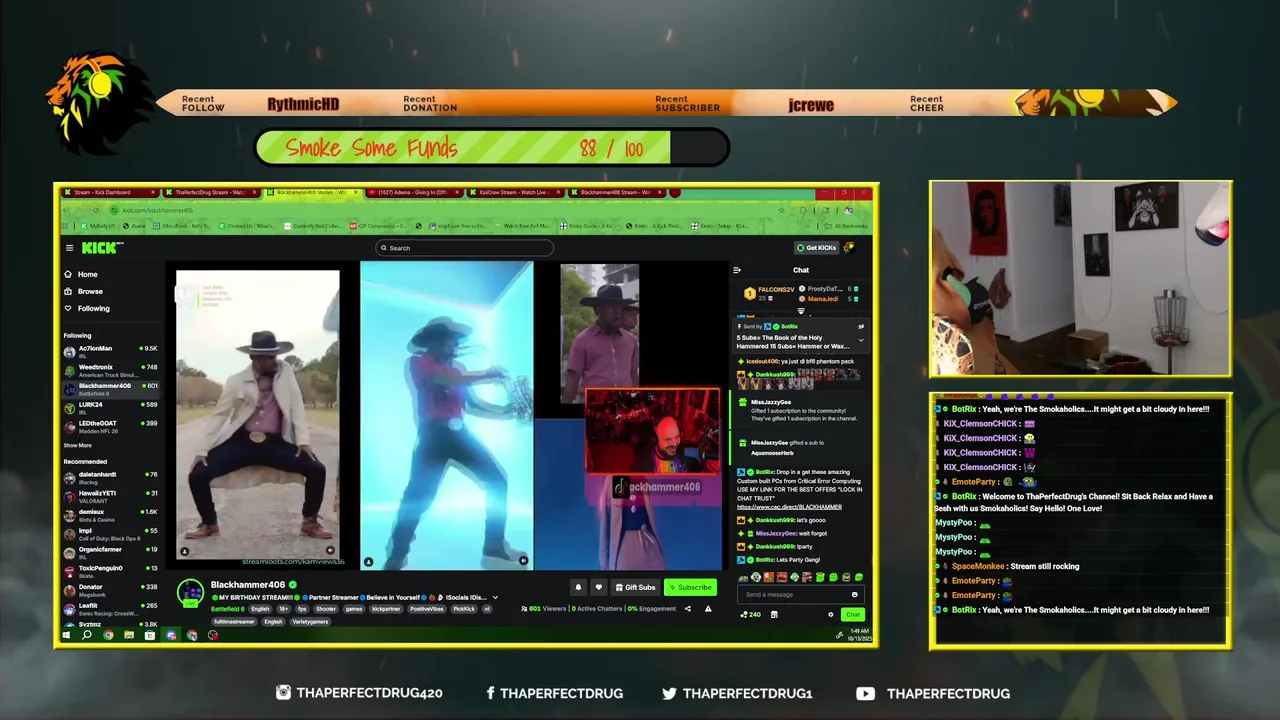Collapse the Chat panel with arrow icon

point(737,270)
